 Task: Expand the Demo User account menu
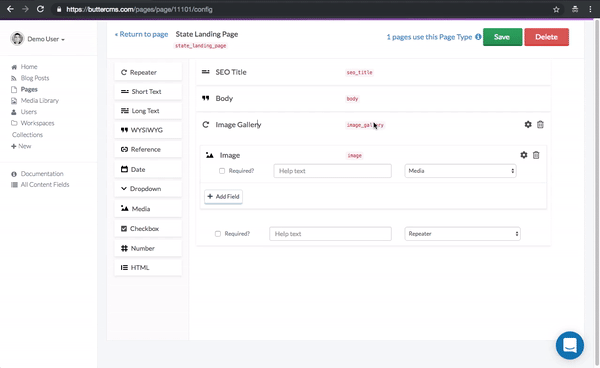pos(46,39)
